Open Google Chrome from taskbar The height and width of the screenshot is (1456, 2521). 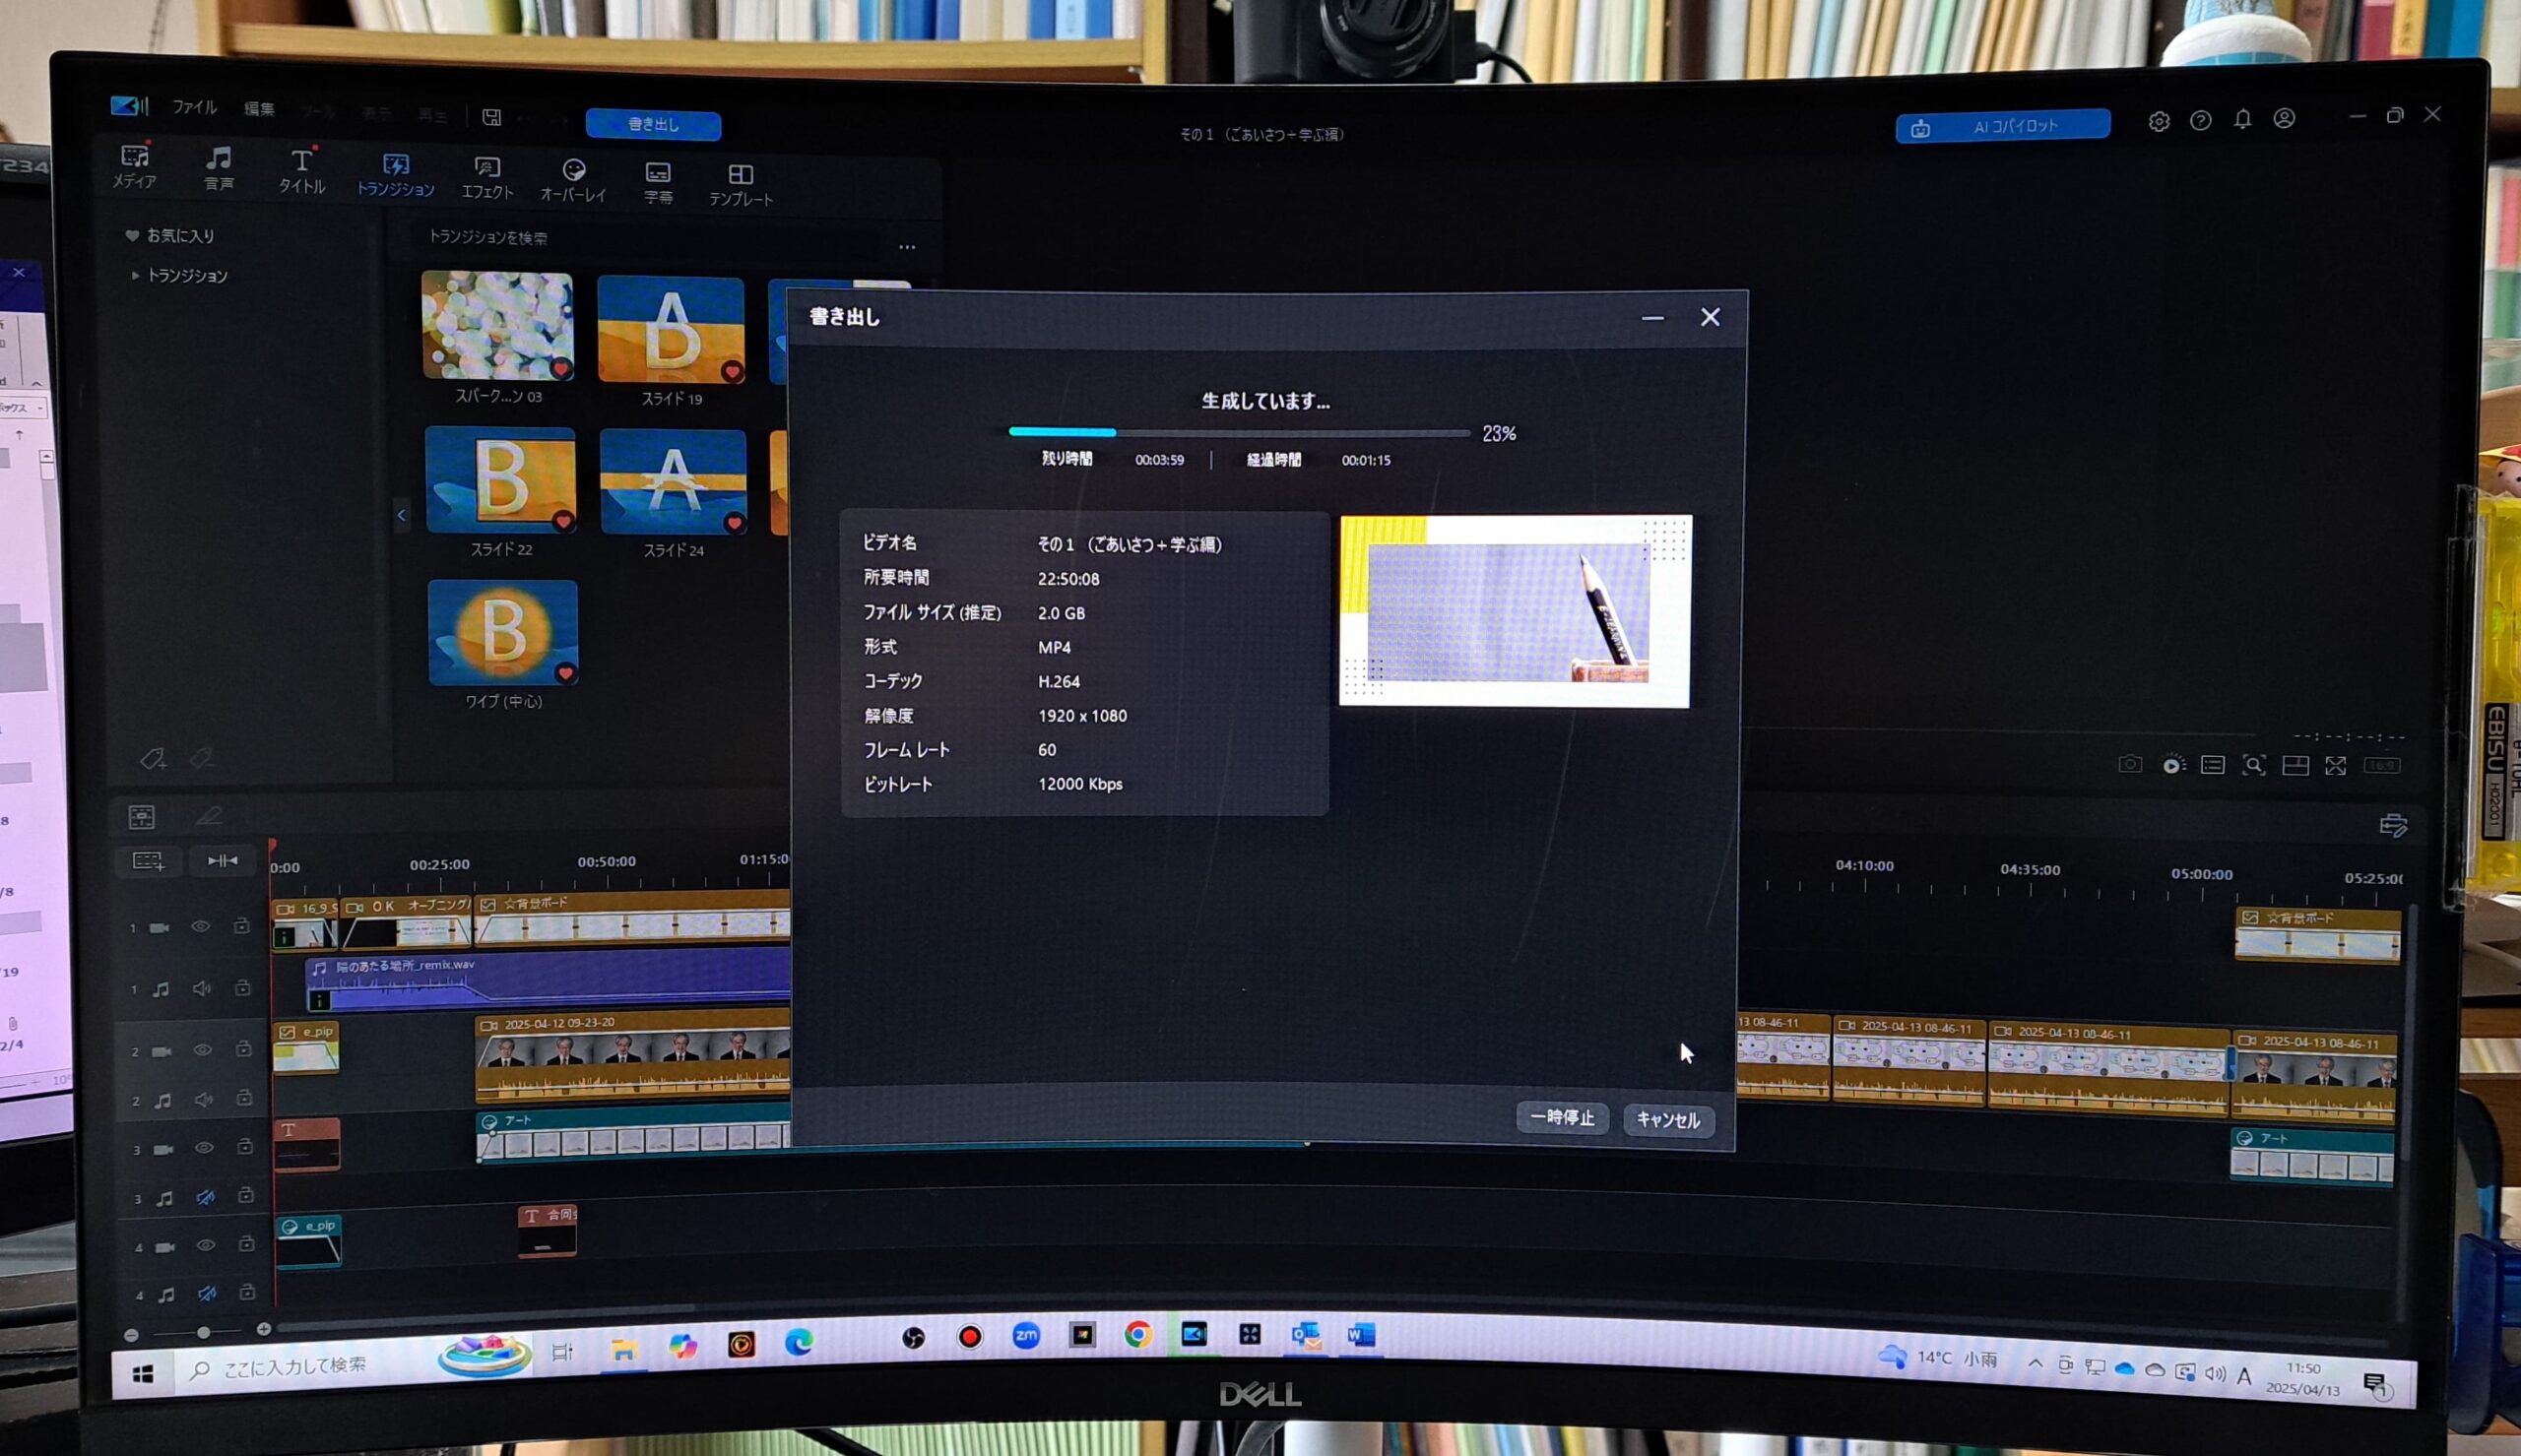coord(1138,1334)
